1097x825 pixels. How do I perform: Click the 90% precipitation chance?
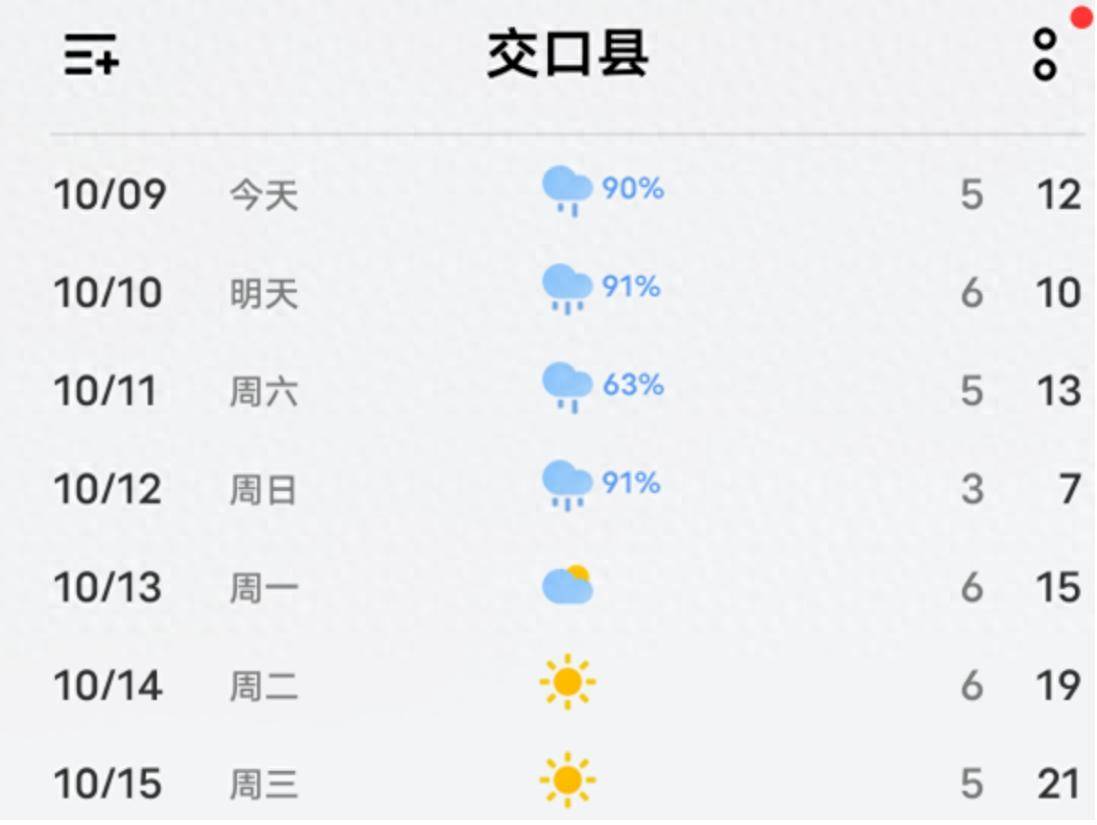pyautogui.click(x=633, y=187)
